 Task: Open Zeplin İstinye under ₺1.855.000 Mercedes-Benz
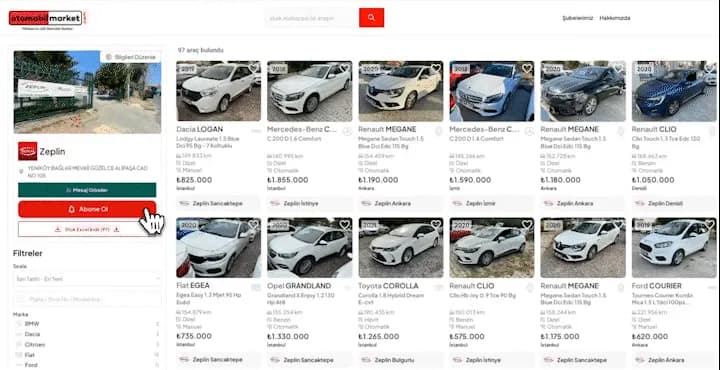coord(309,203)
